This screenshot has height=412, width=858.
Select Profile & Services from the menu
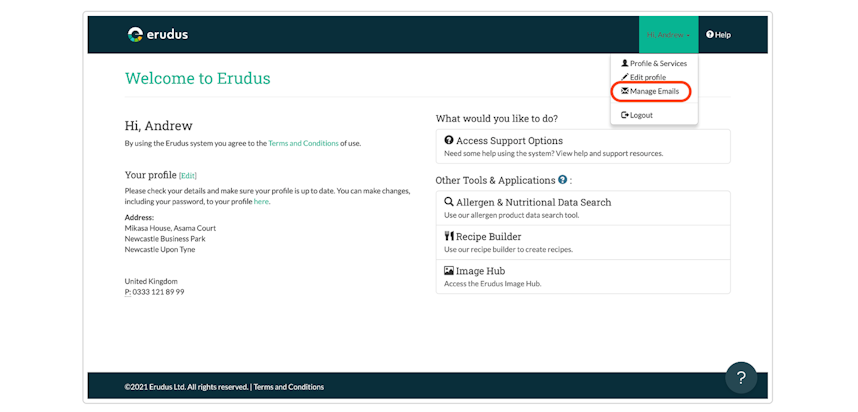(x=654, y=63)
